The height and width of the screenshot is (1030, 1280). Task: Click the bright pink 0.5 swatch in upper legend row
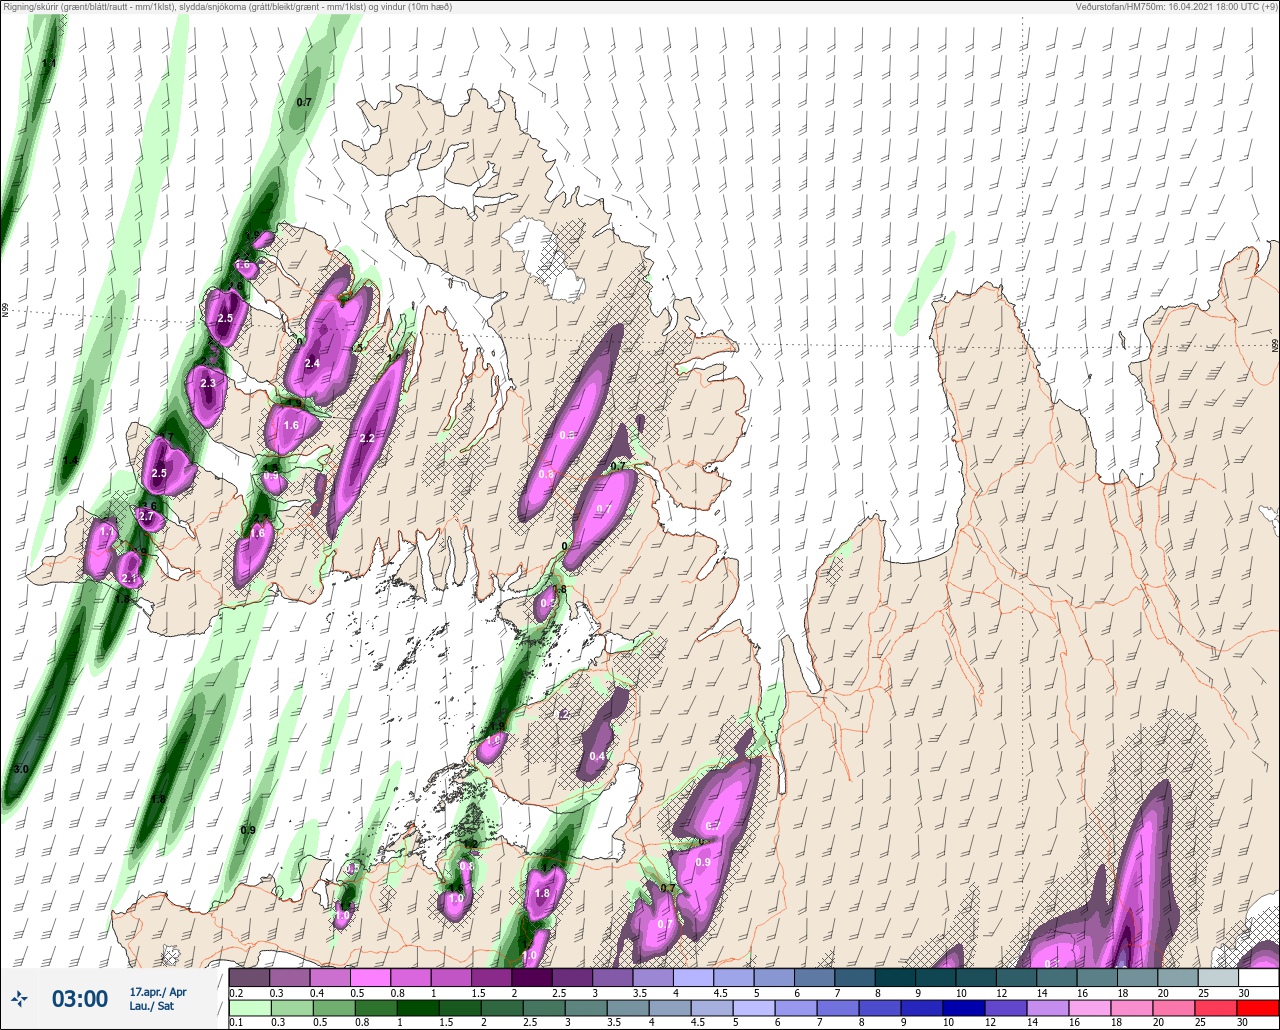coord(370,977)
